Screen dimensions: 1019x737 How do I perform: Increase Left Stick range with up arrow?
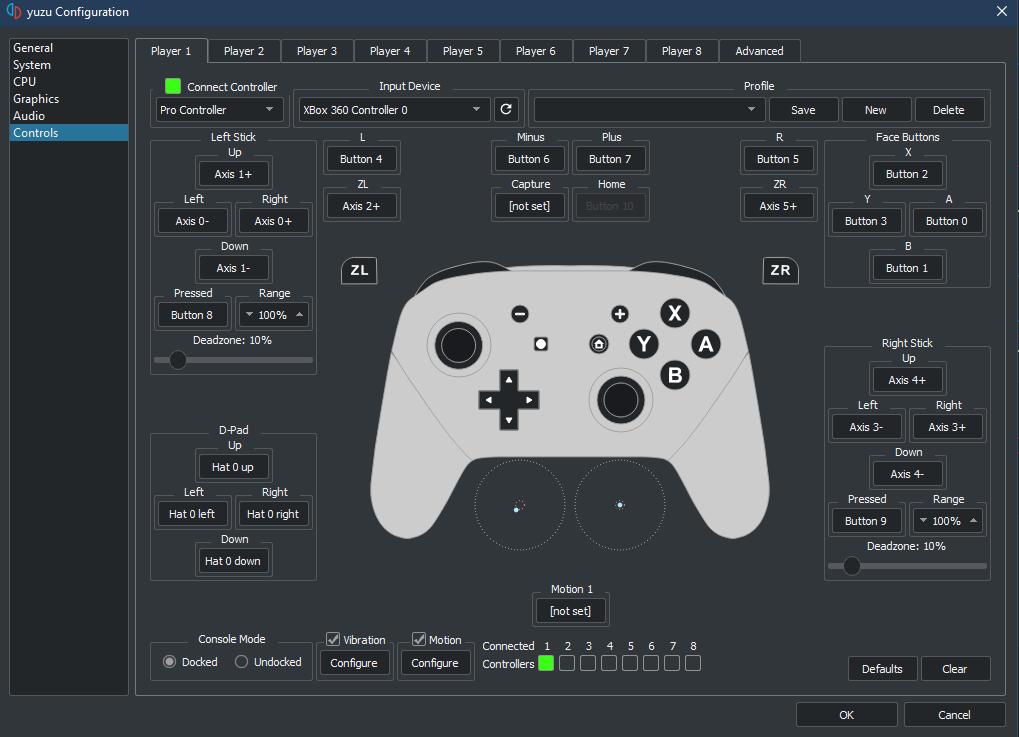pos(300,315)
